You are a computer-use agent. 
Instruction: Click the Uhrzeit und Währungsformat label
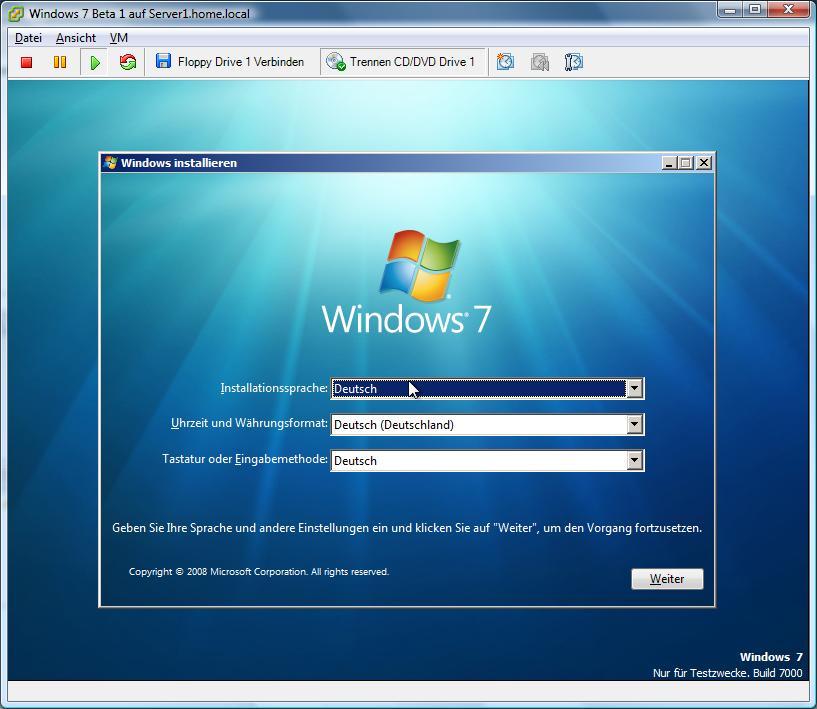(250, 423)
